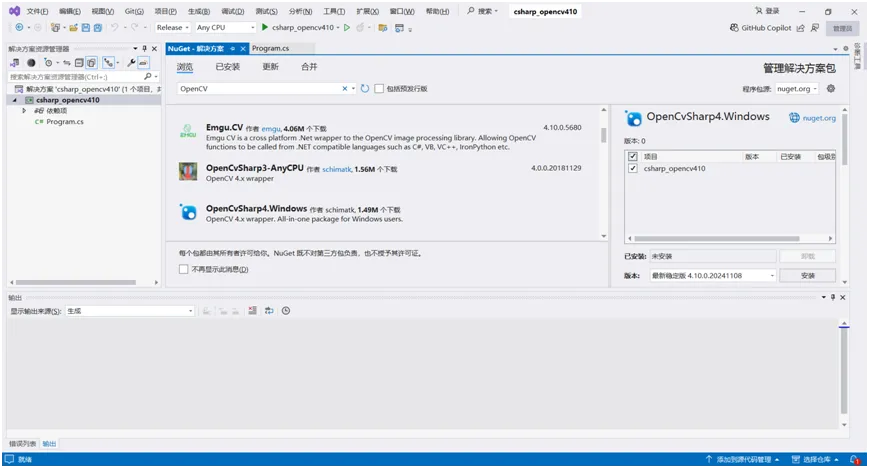Toggle word wrap in output pane
Image resolution: width=869 pixels, height=468 pixels.
coord(269,311)
